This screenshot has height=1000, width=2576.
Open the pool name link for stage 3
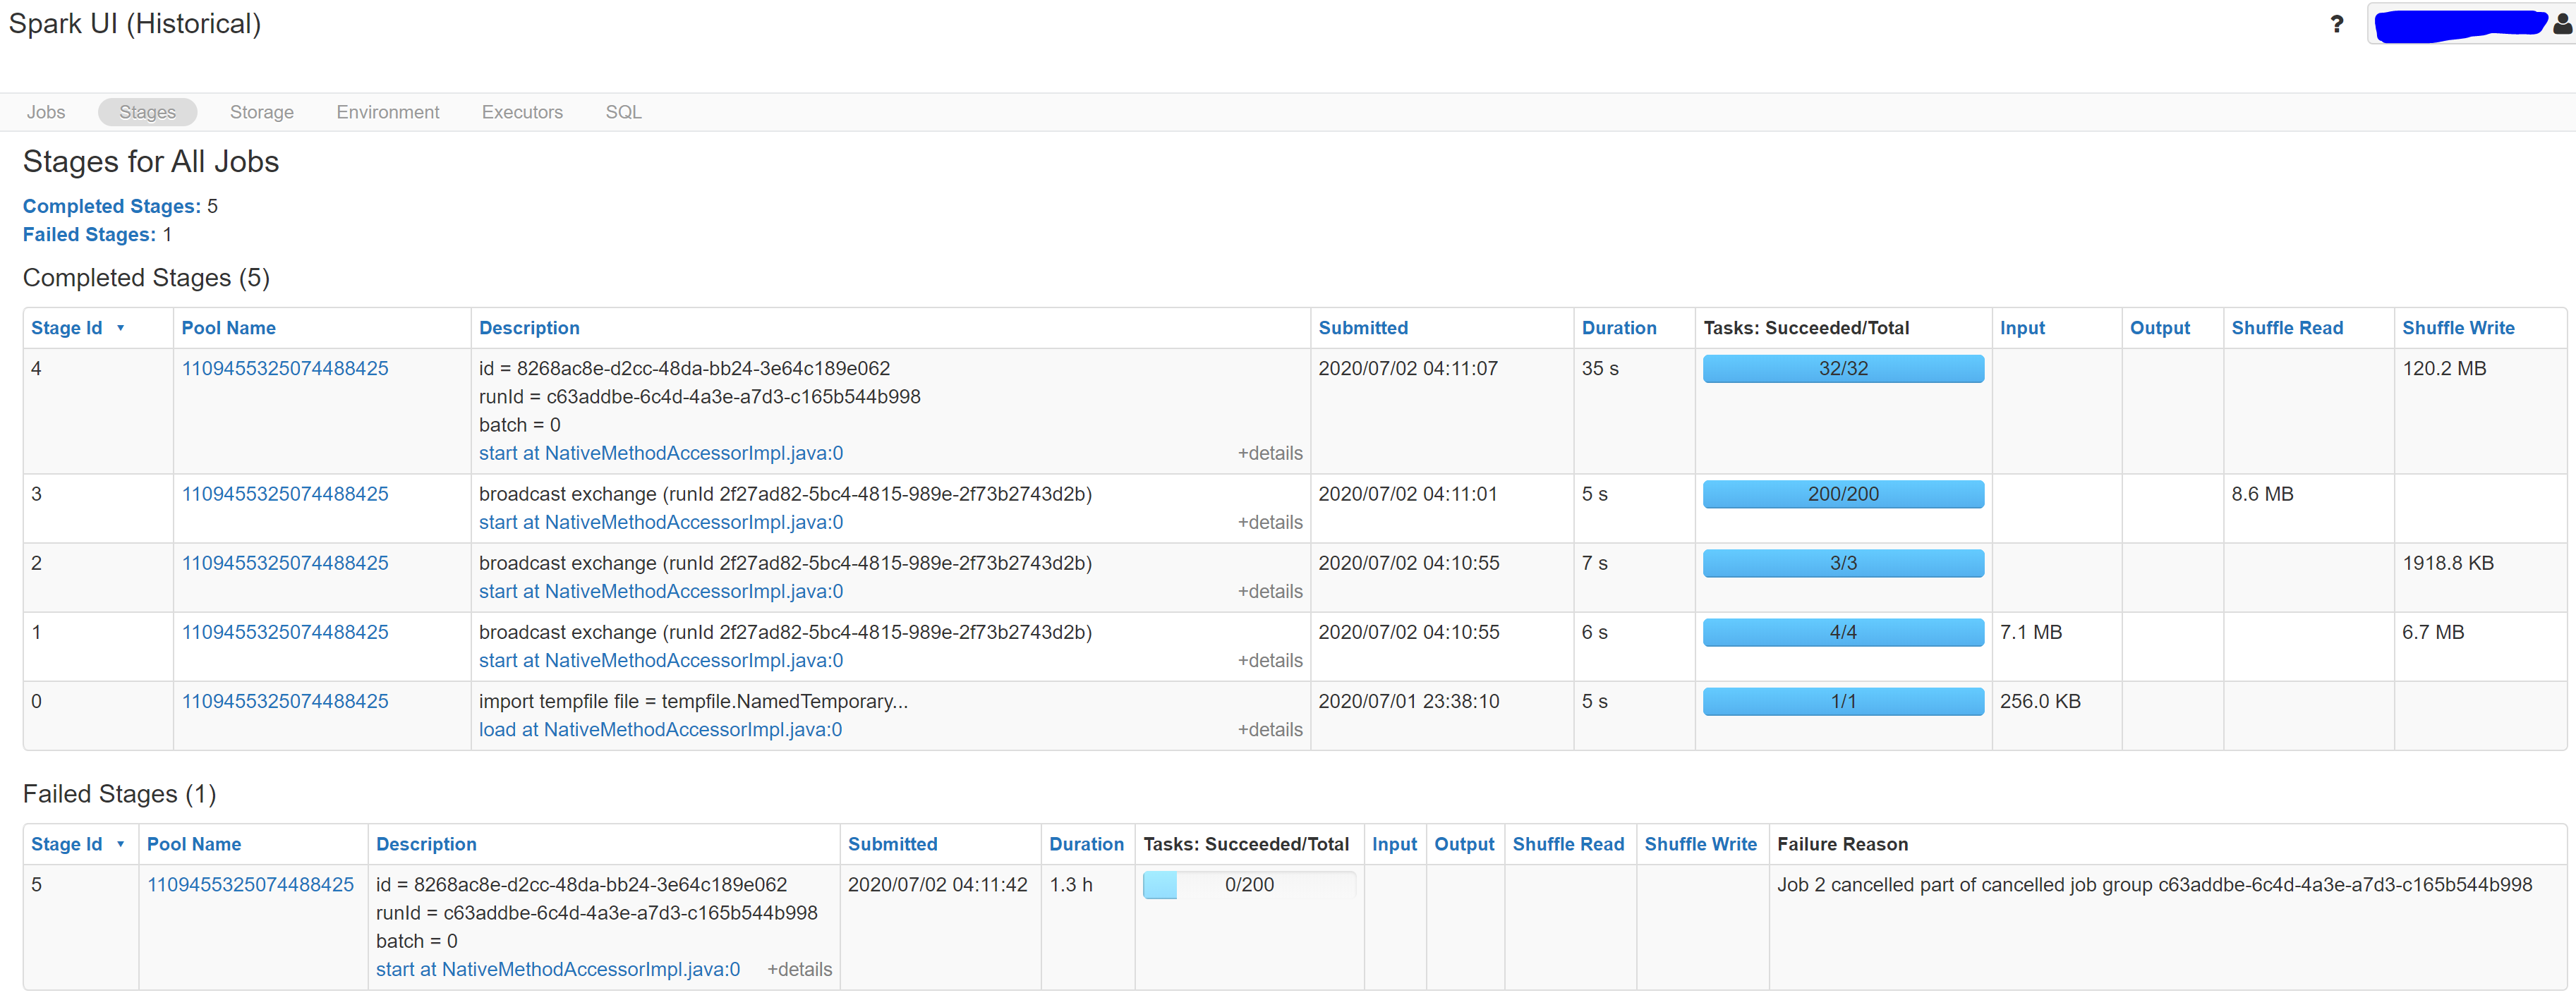[284, 494]
